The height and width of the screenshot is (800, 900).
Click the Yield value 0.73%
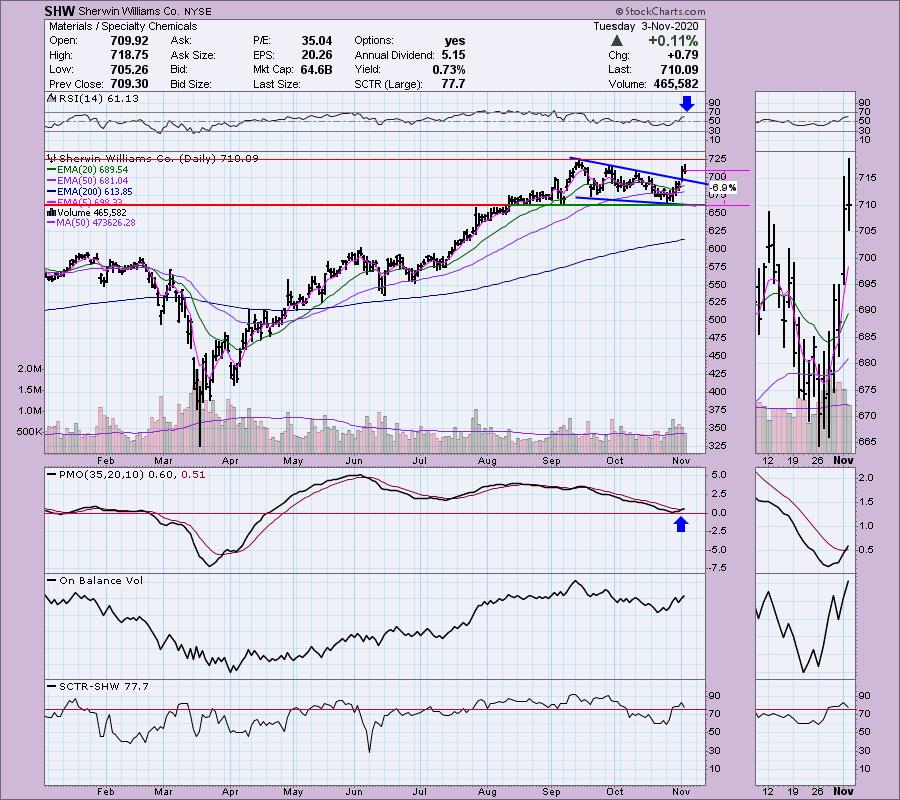tap(449, 69)
